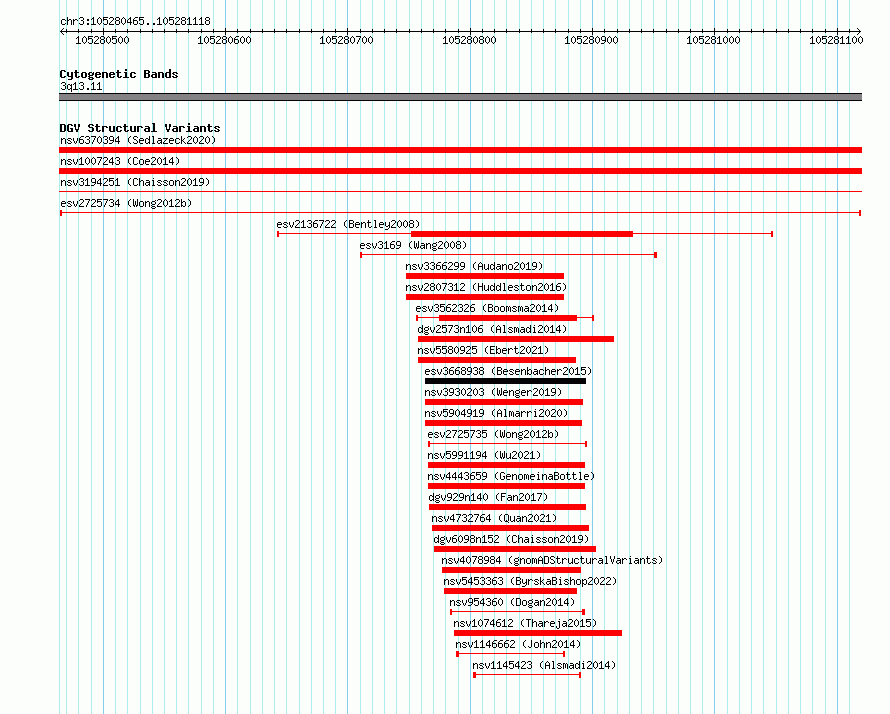This screenshot has height=714, width=890.
Task: Click the red bar for nsv1007243
Action: coord(460,171)
